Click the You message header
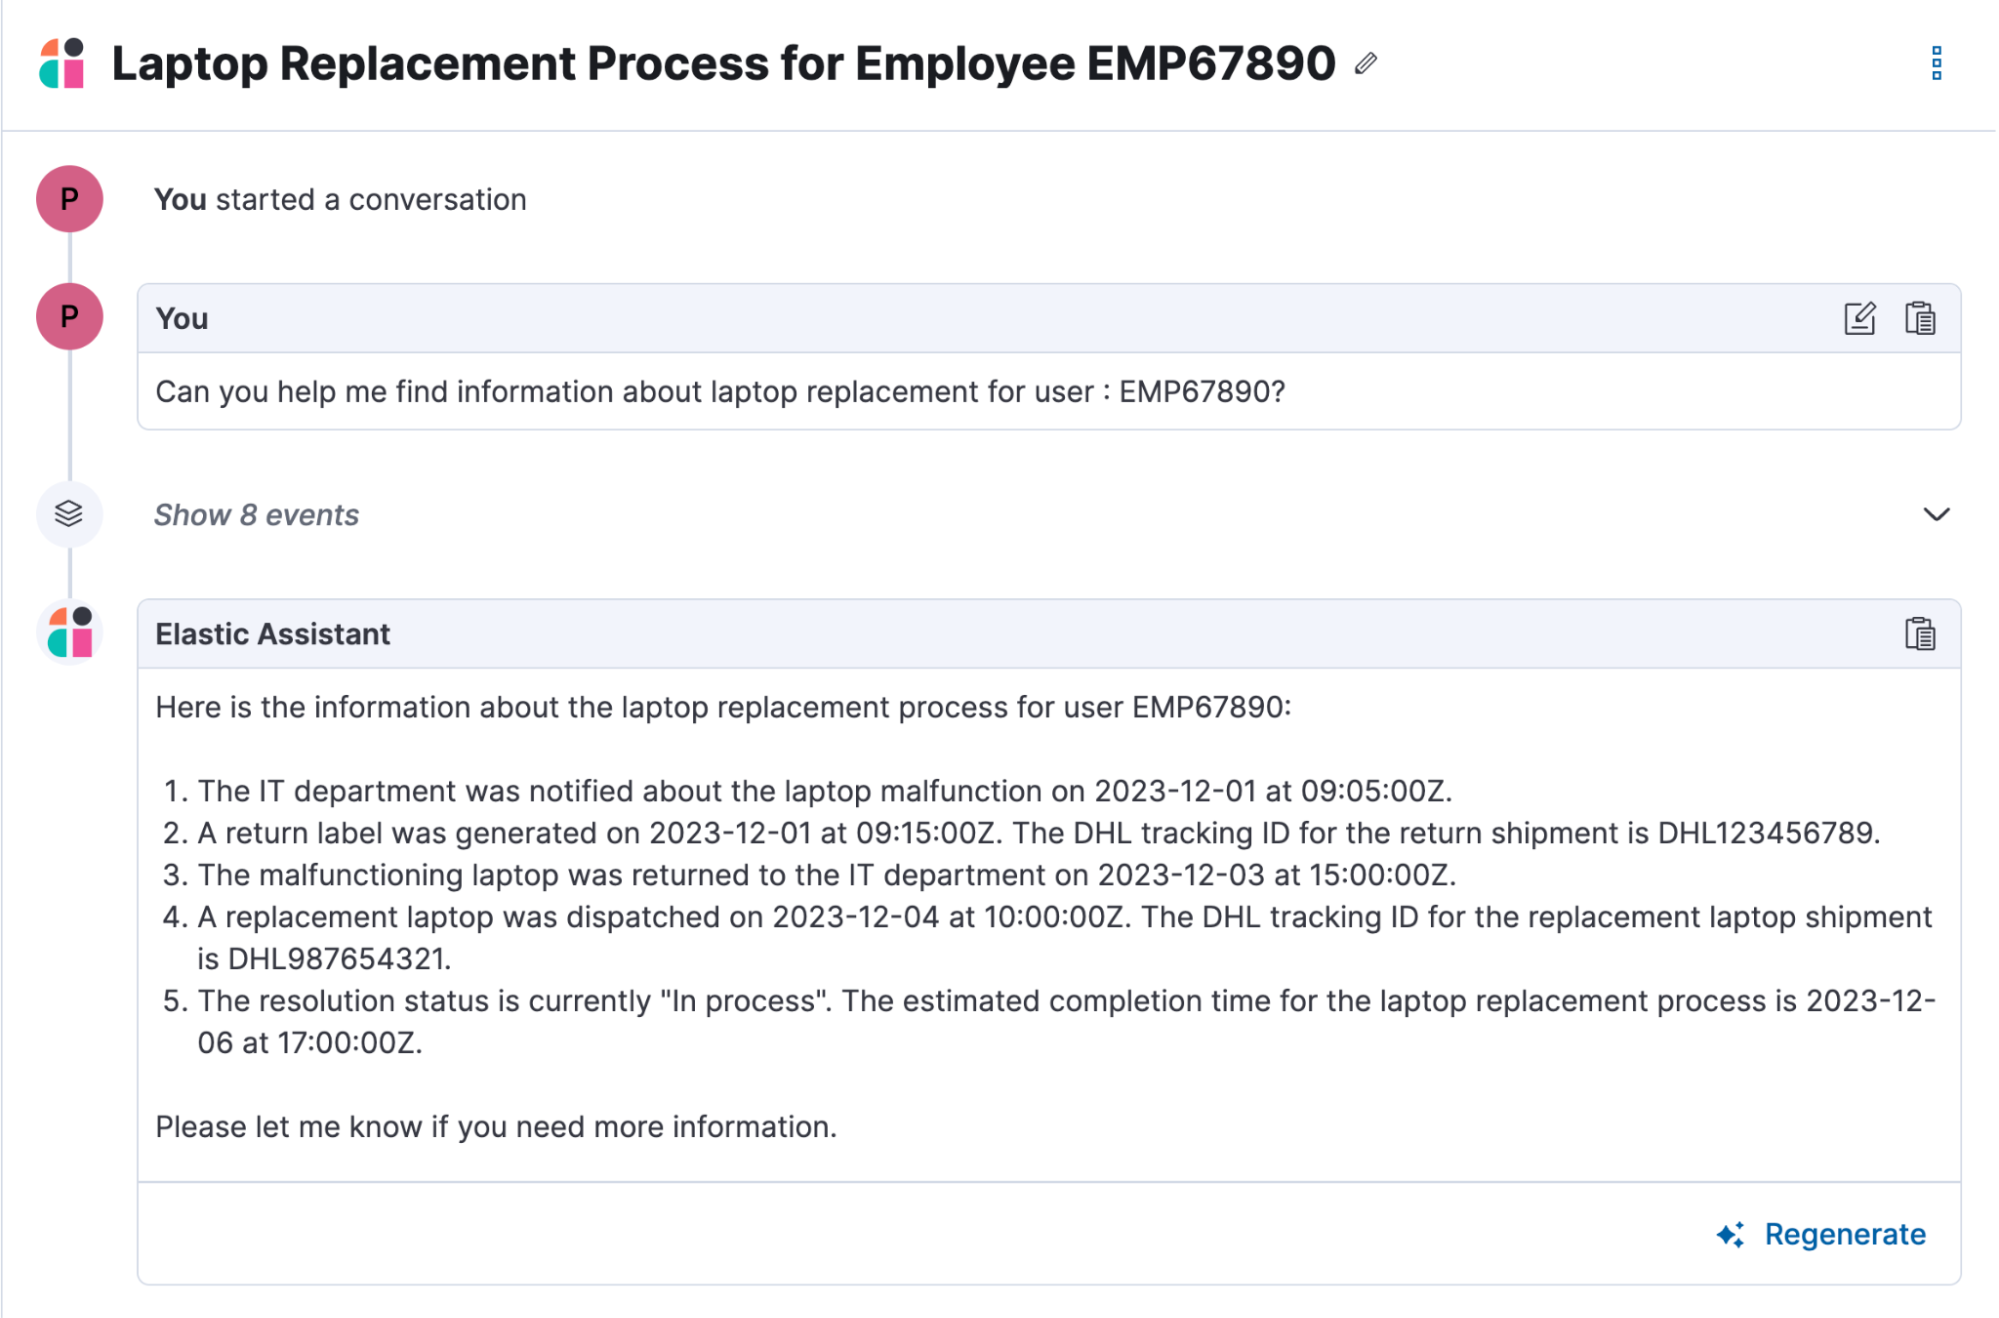The height and width of the screenshot is (1318, 1999). click(1049, 318)
